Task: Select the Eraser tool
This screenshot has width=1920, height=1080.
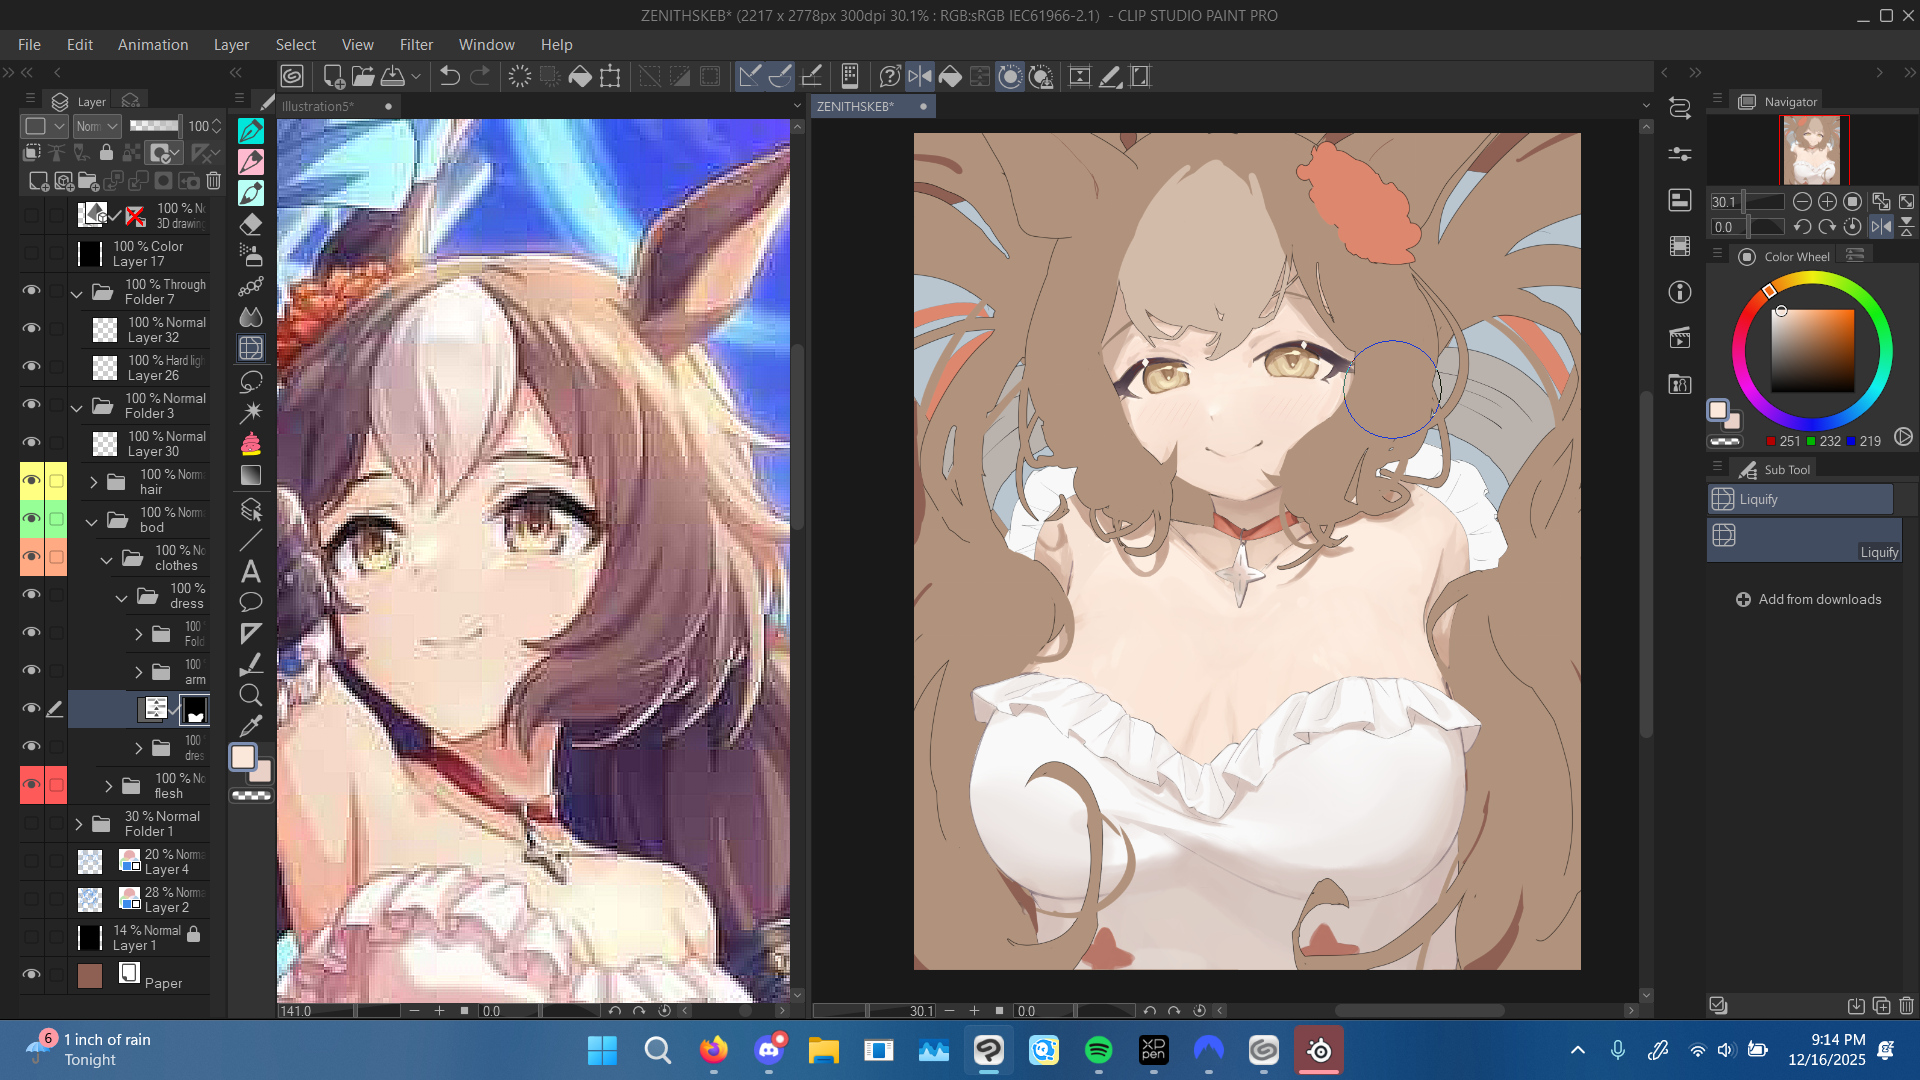Action: click(251, 224)
